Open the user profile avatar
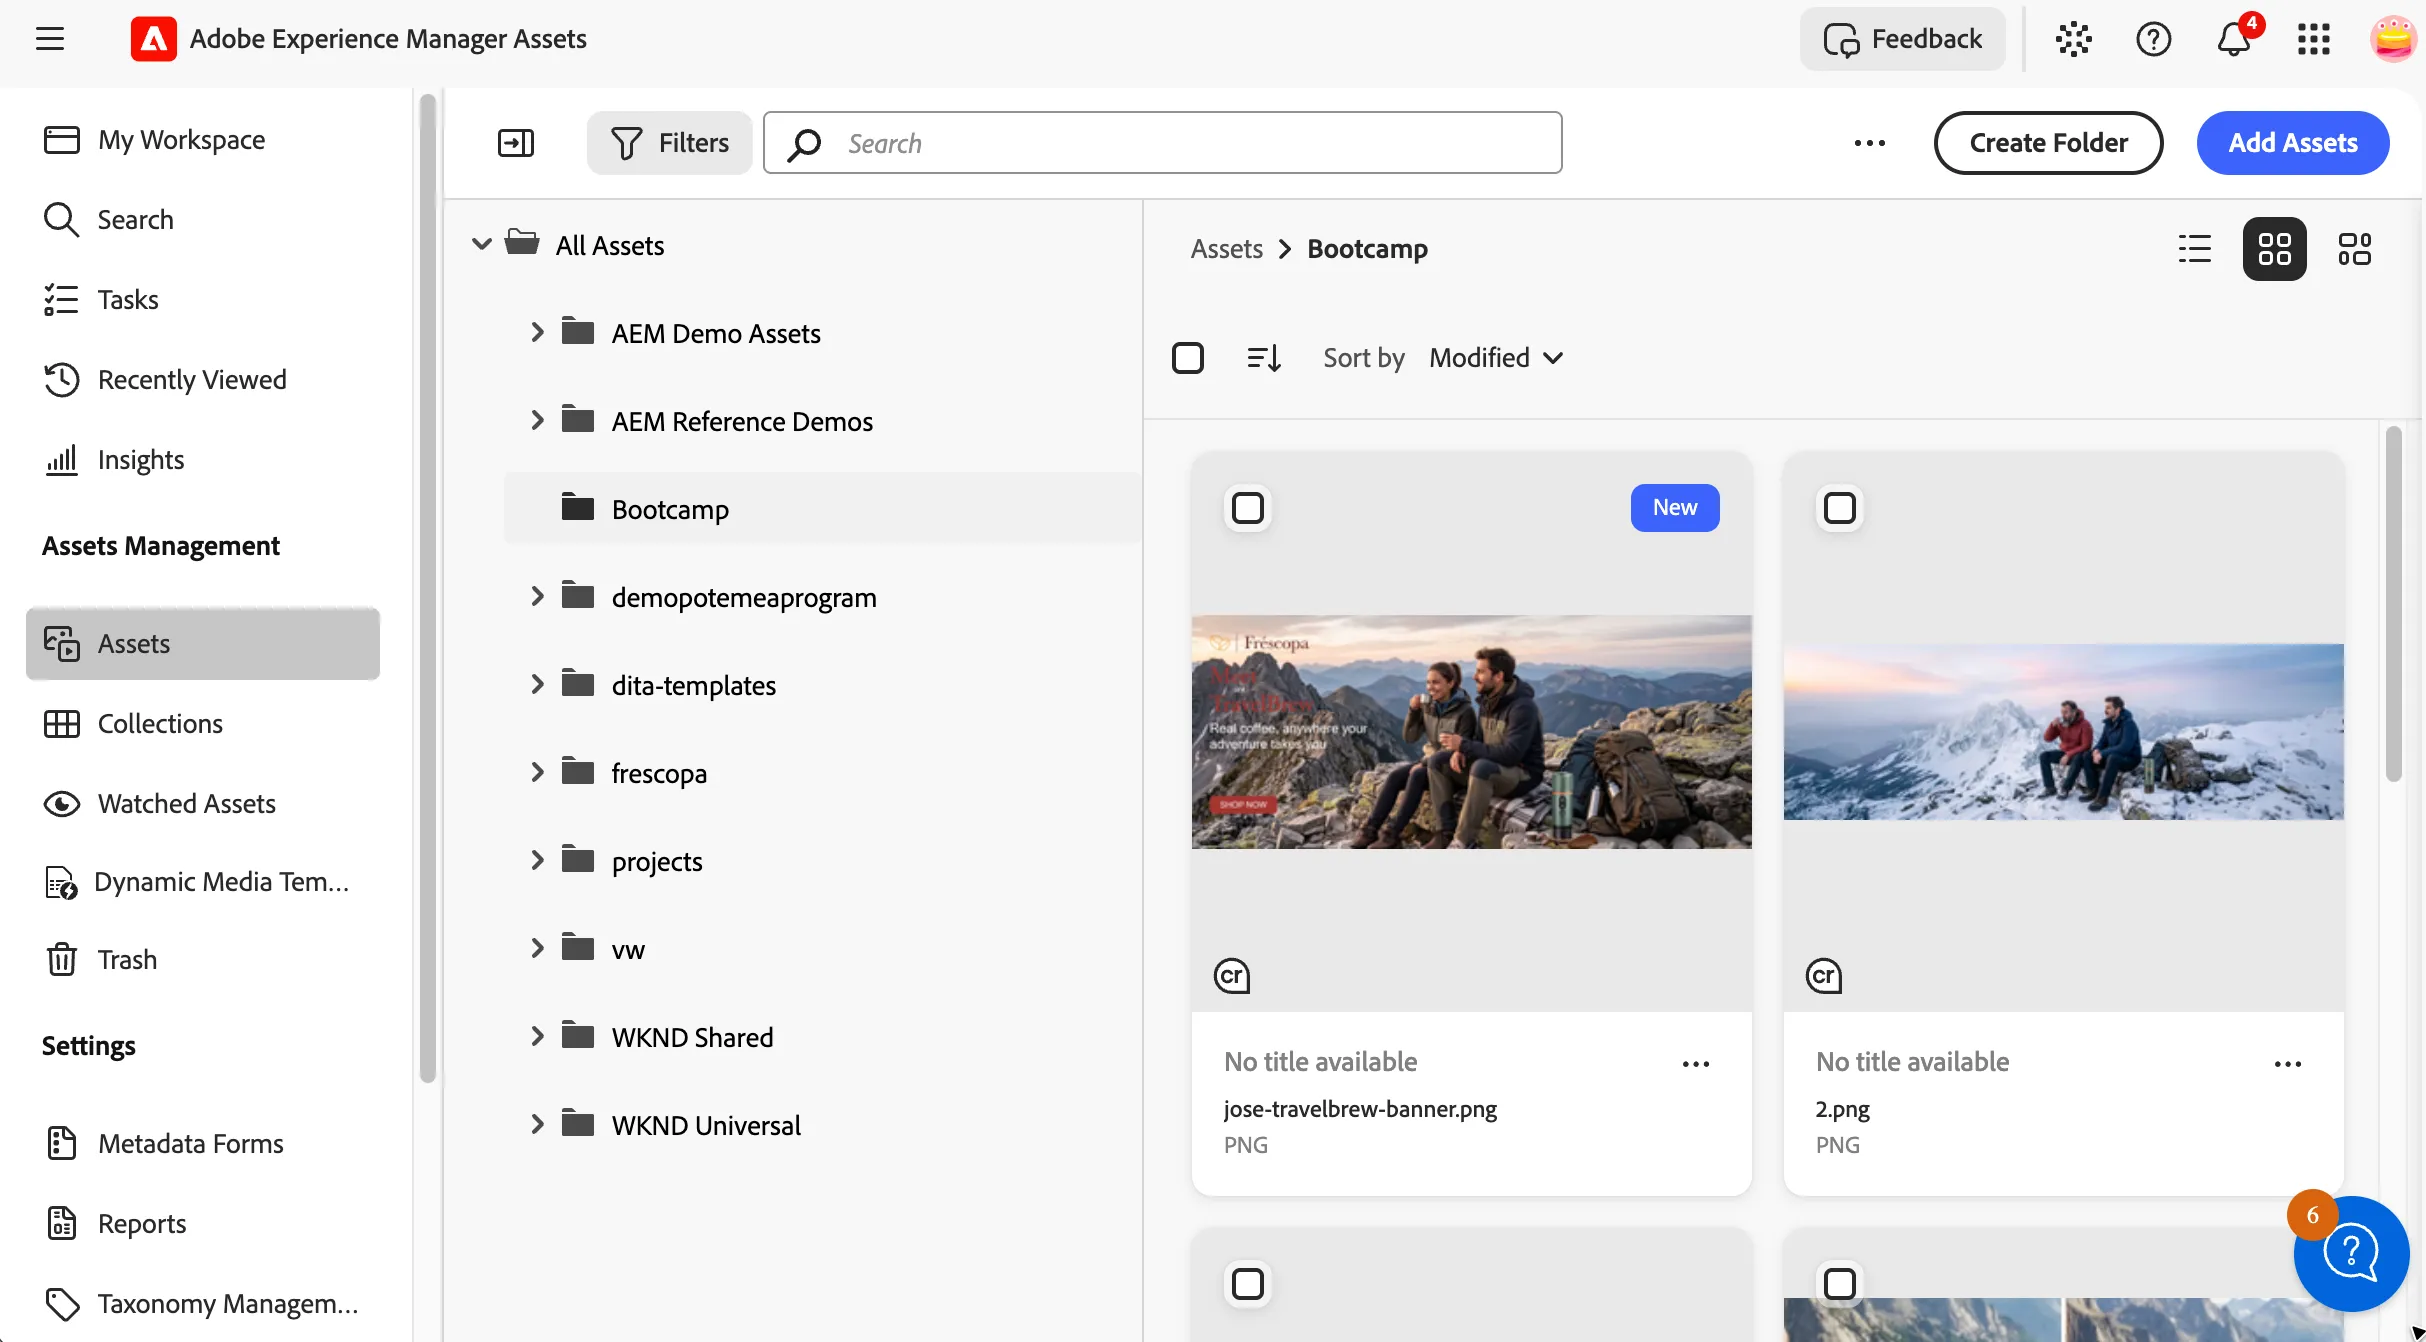The width and height of the screenshot is (2426, 1342). 2393,39
